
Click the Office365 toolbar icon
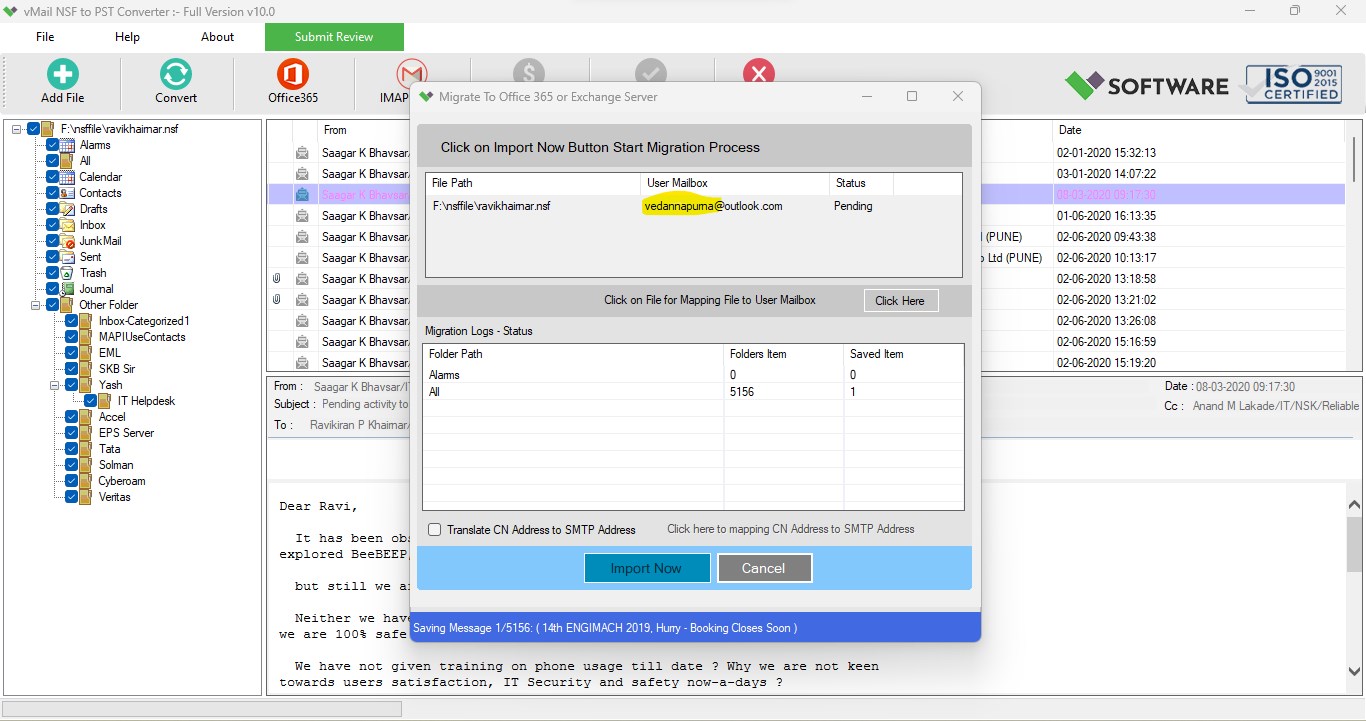pos(293,74)
